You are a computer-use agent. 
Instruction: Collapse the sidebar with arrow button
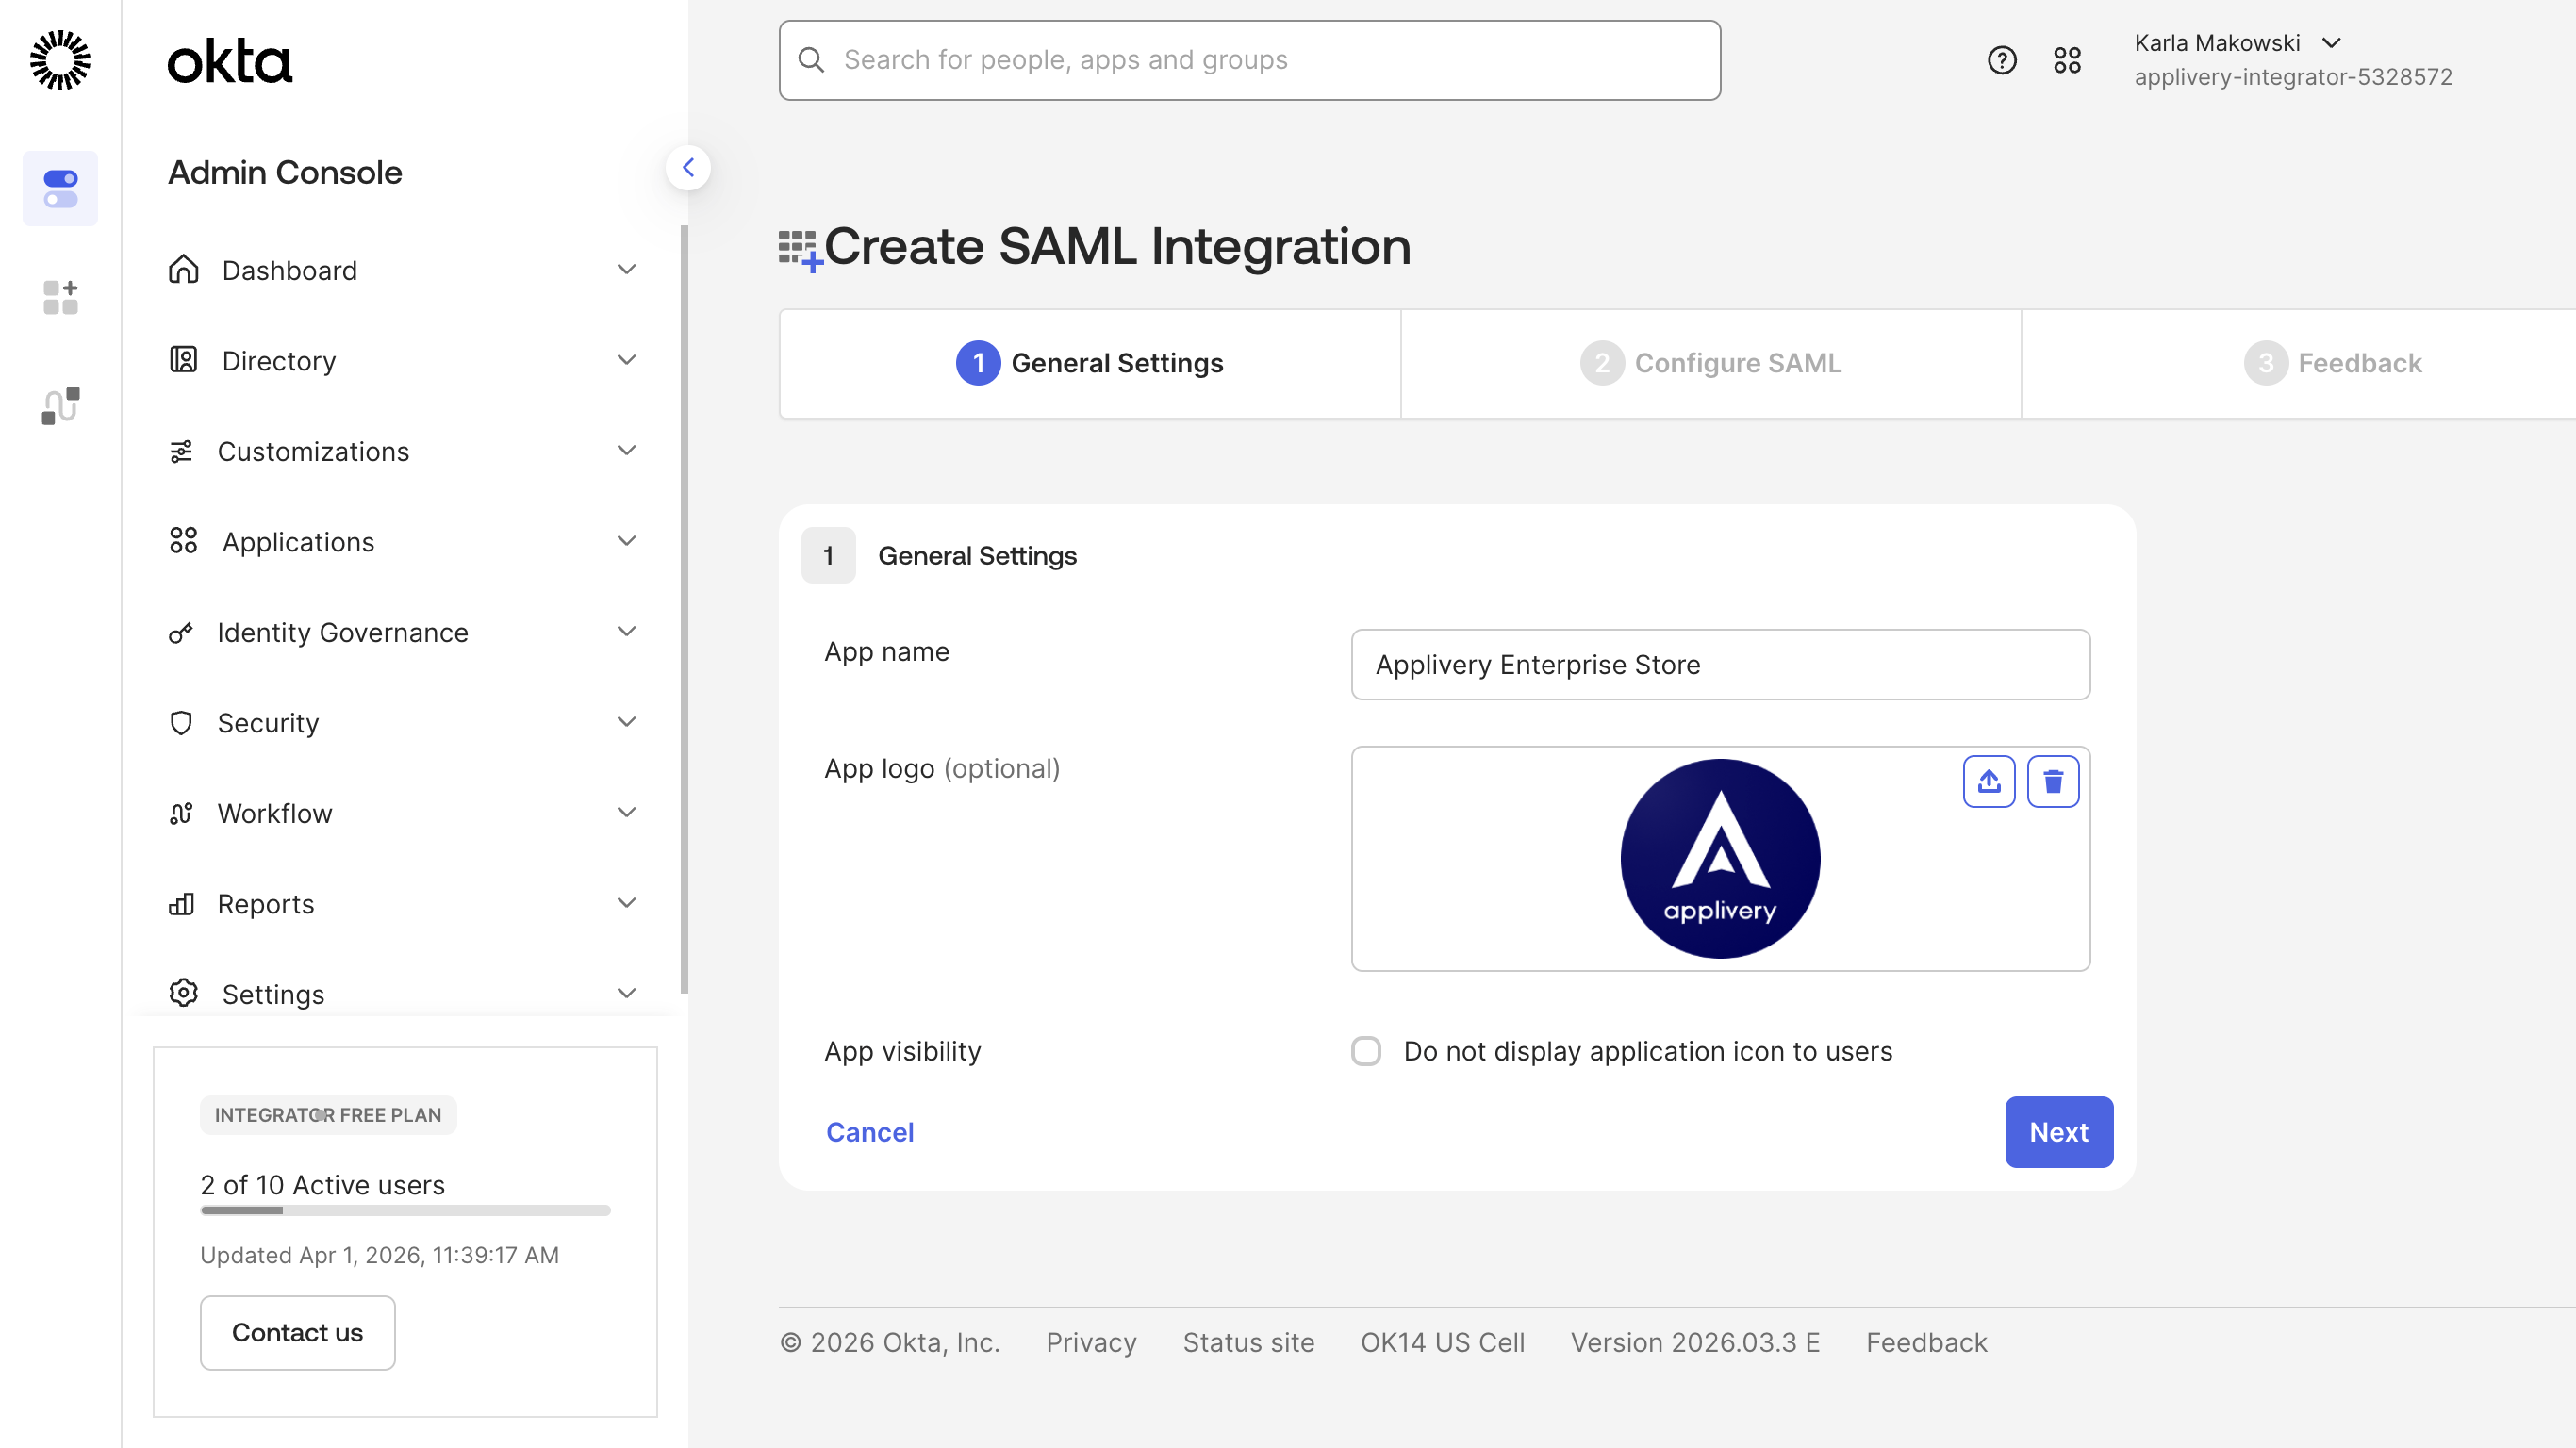coord(688,168)
